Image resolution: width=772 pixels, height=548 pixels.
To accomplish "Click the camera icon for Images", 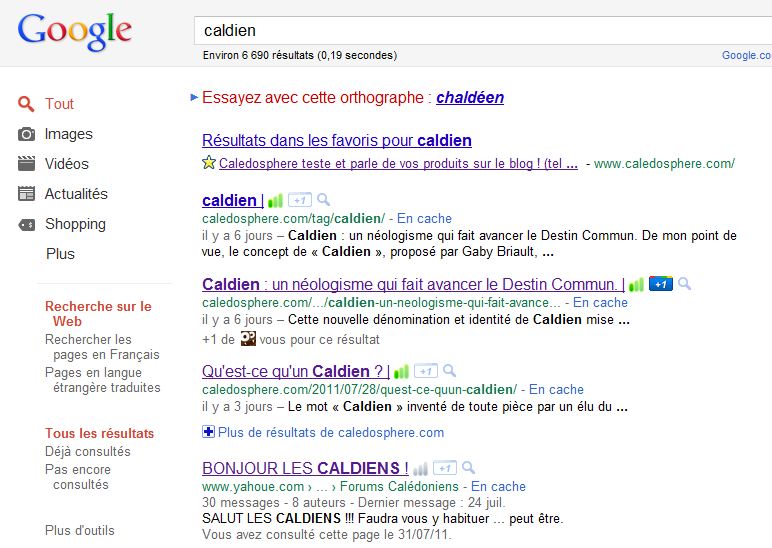I will coord(26,134).
